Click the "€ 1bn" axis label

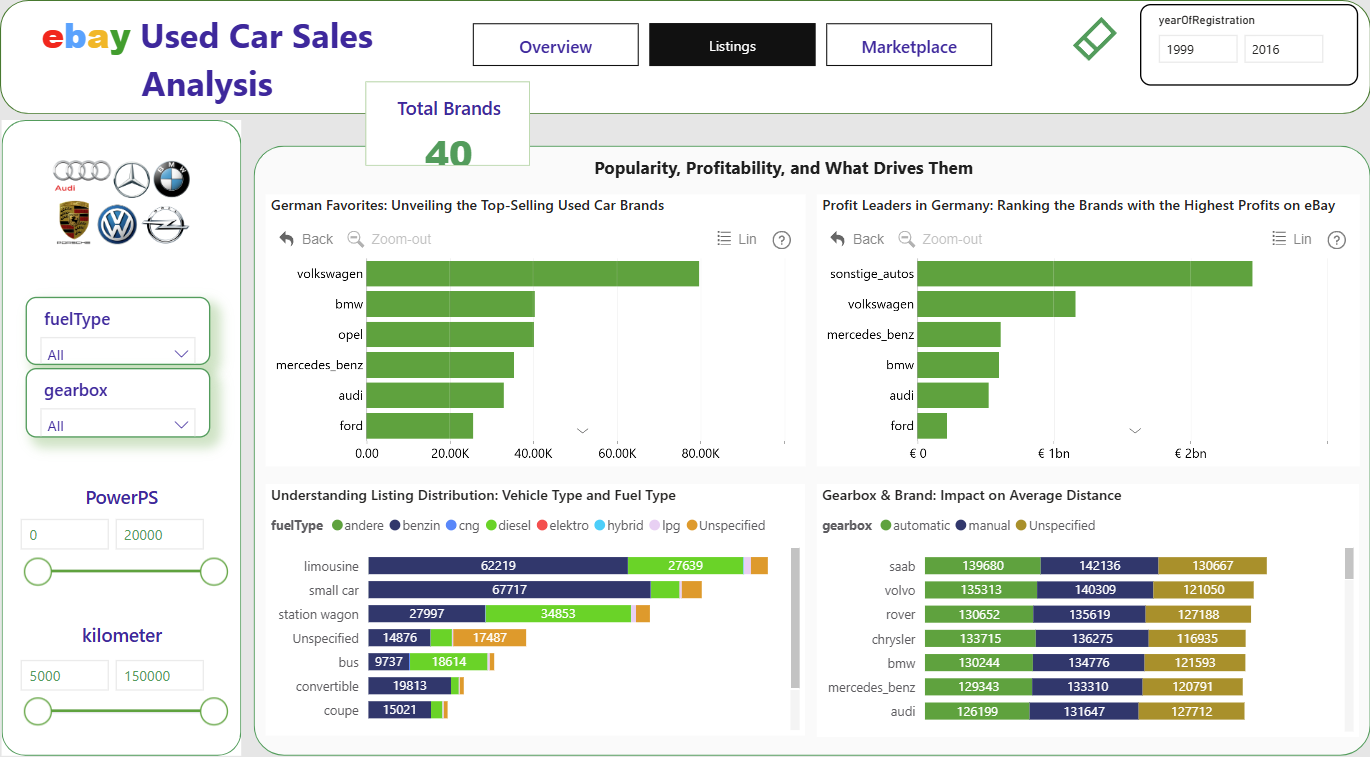(1053, 453)
